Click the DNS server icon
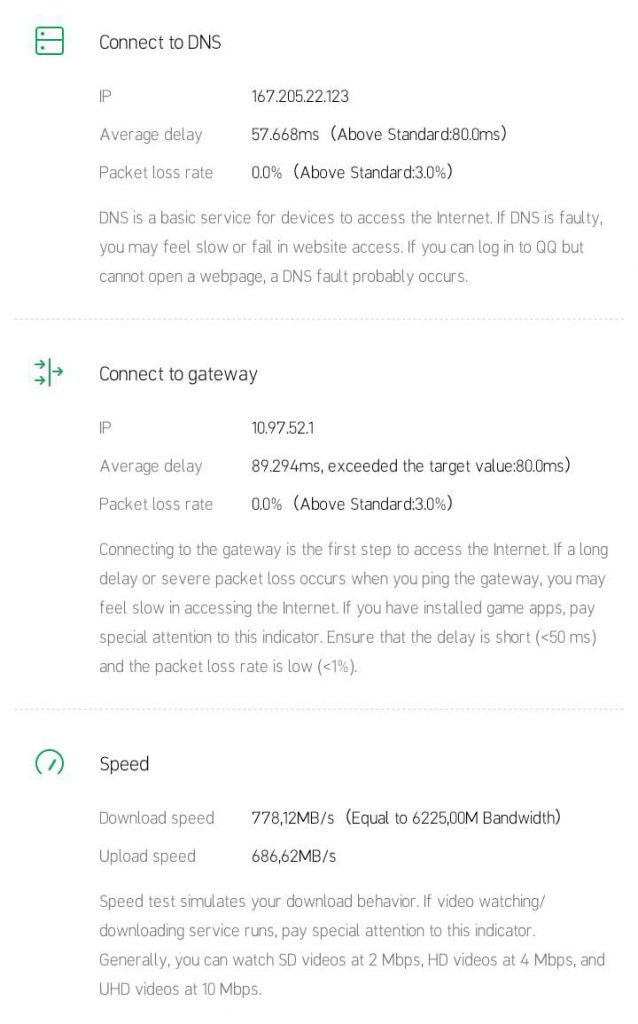The image size is (638, 1024). click(x=49, y=41)
